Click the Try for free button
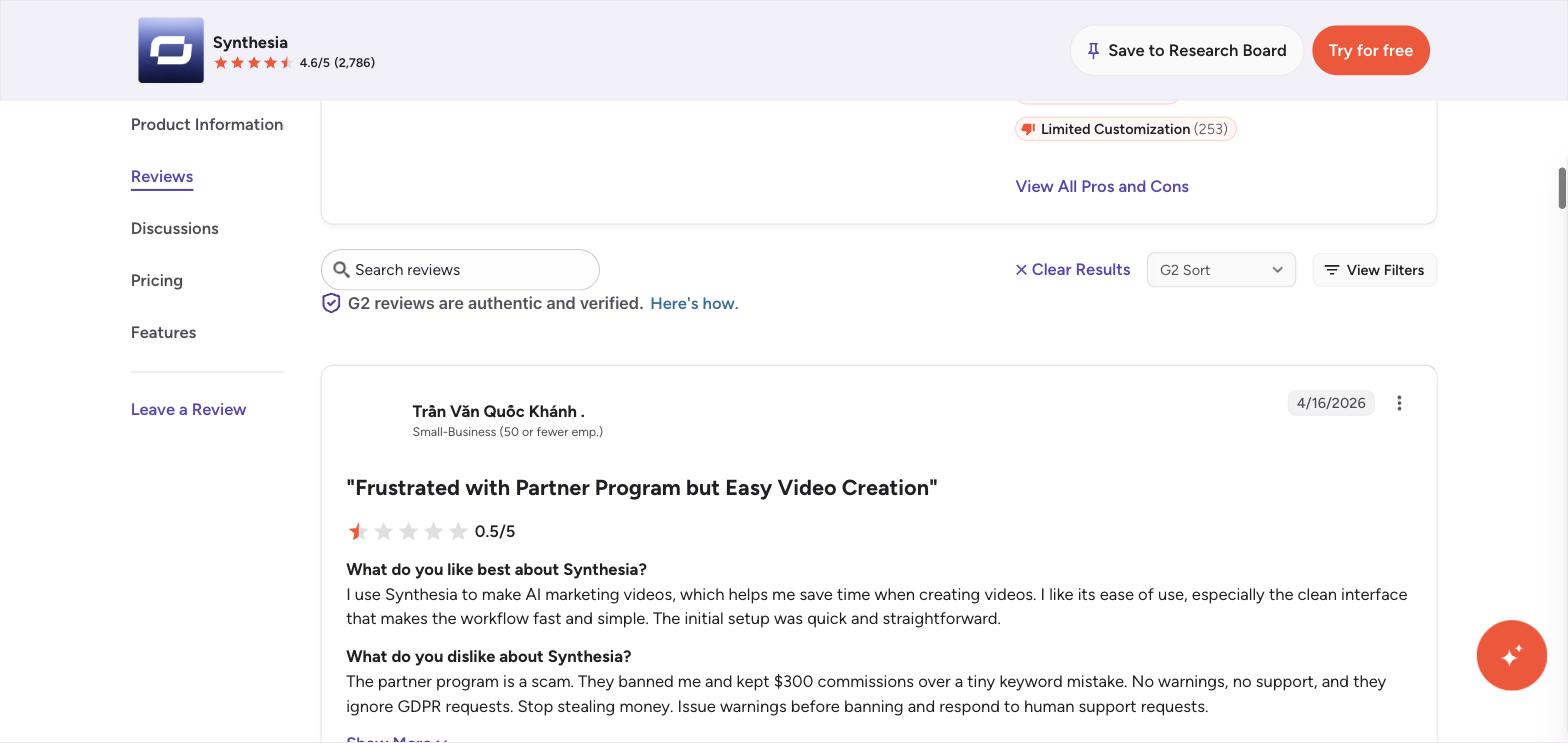 coord(1371,50)
